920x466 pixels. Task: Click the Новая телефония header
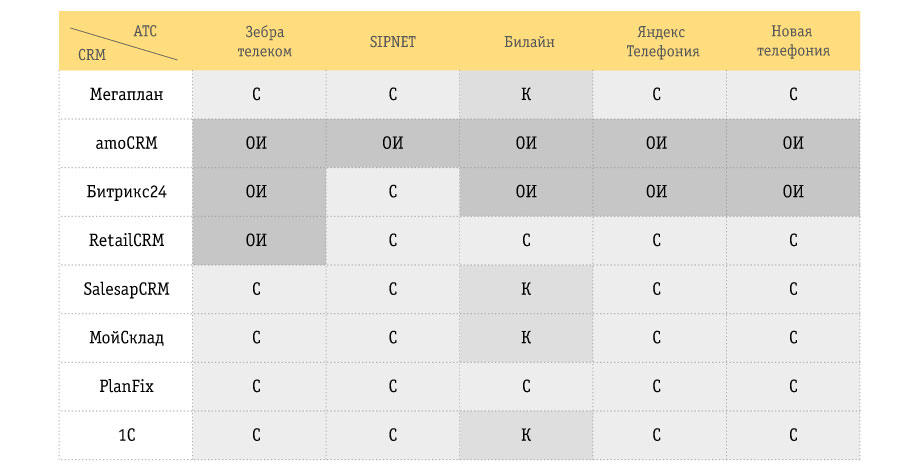pos(793,41)
